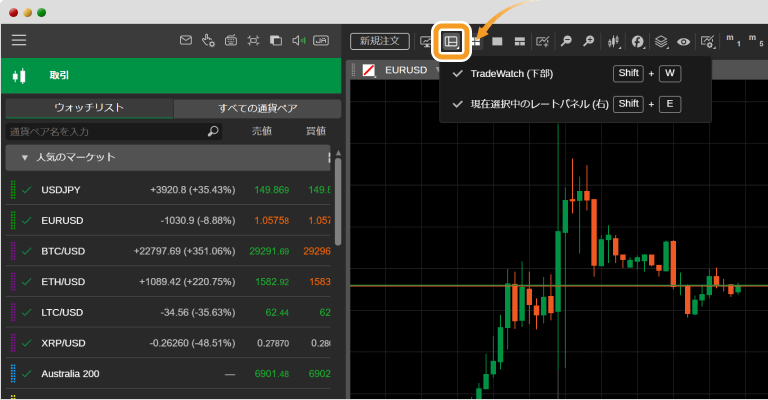Select m1 timeframe

[733, 41]
